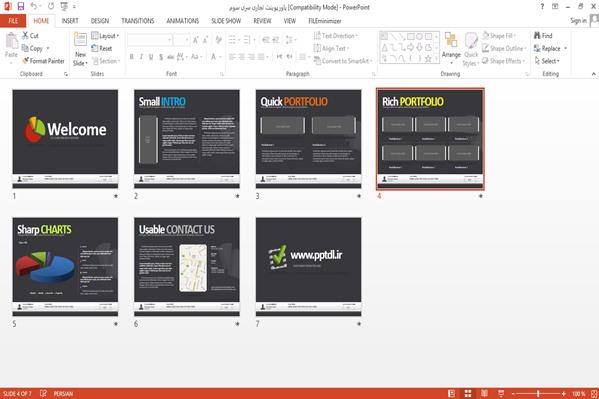
Task: Select the Format Painter tool
Action: pyautogui.click(x=43, y=61)
